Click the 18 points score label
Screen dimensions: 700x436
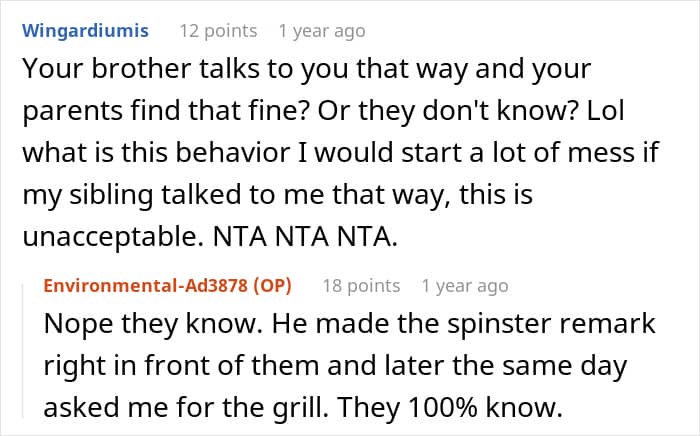tap(361, 286)
